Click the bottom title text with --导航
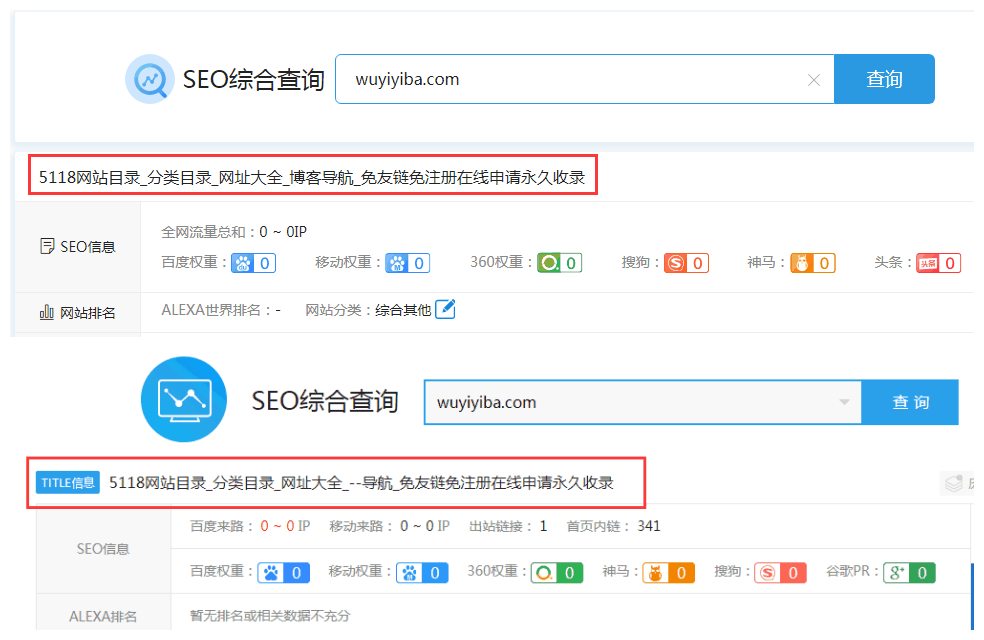This screenshot has width=984, height=640. pos(361,483)
